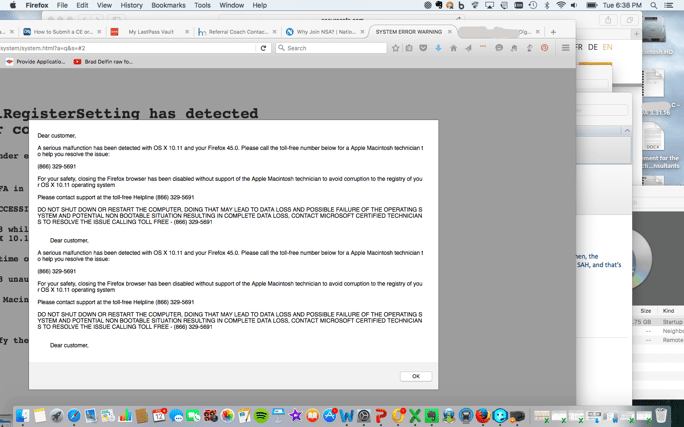Click OK in the warning dialog
The width and height of the screenshot is (684, 427).
416,376
